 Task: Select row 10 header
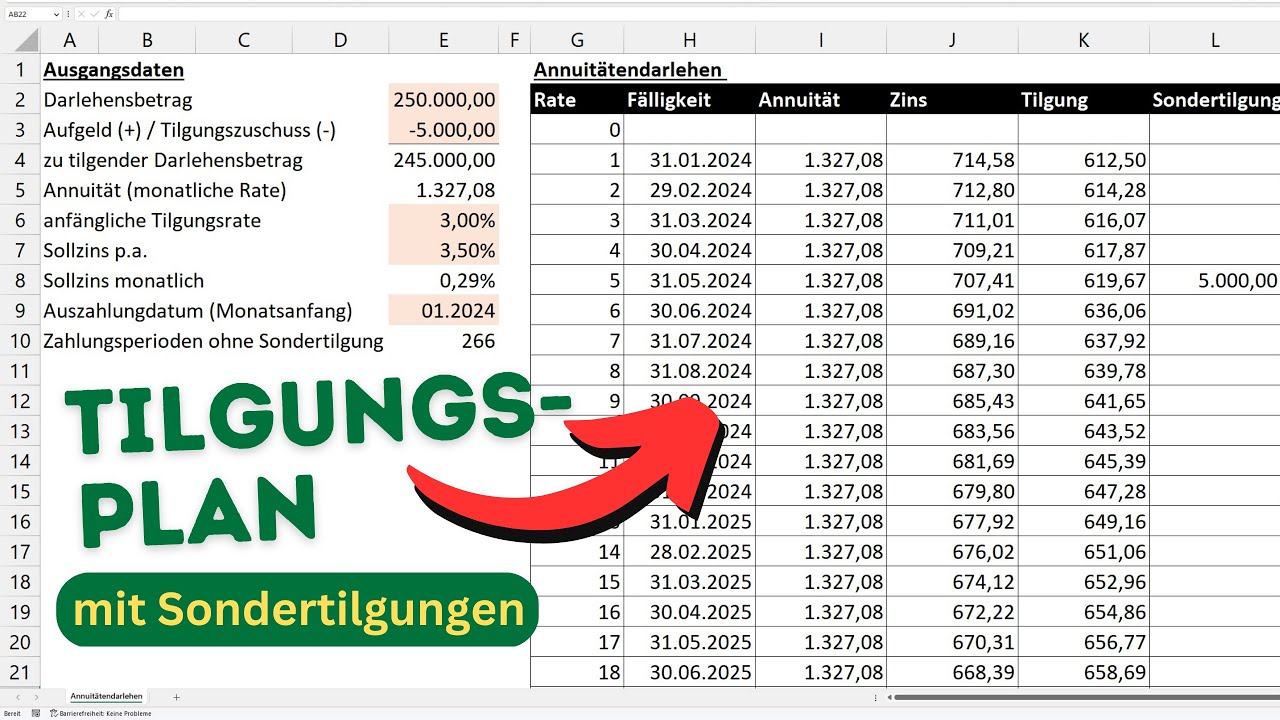(19, 341)
